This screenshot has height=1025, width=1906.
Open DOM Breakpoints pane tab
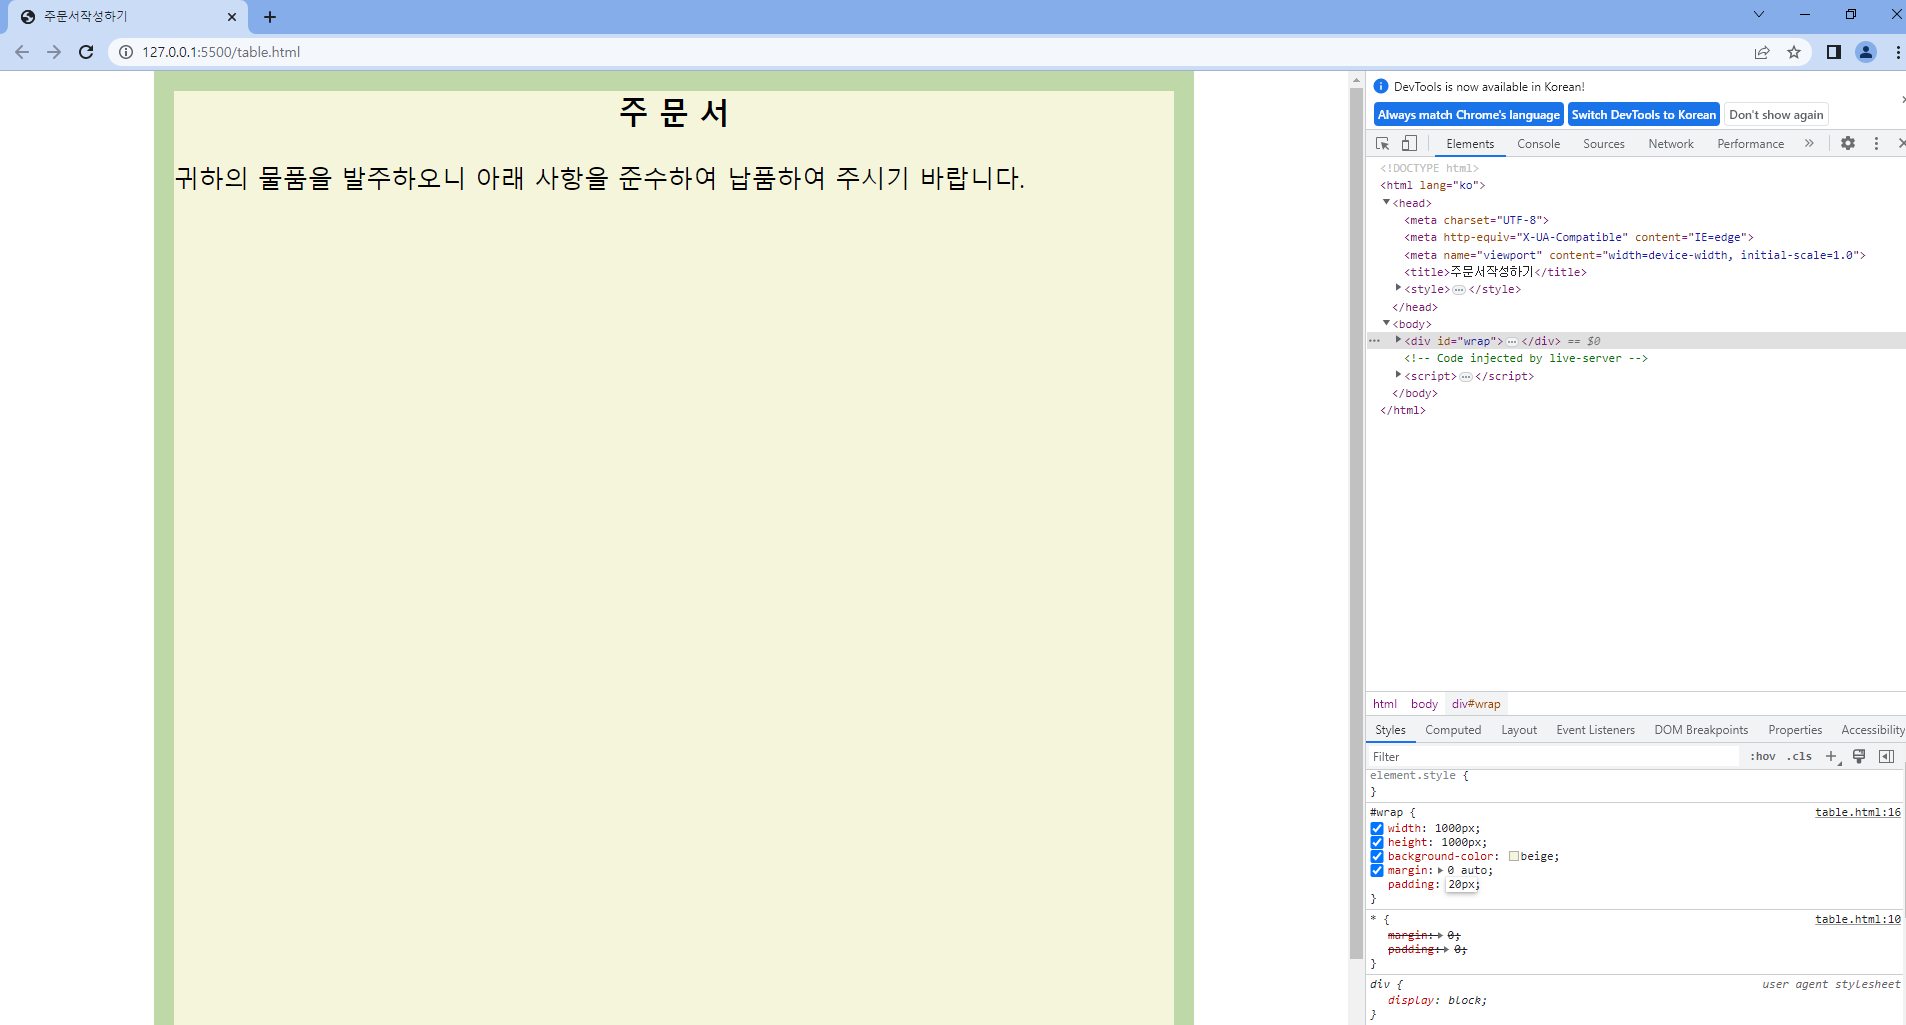point(1701,730)
